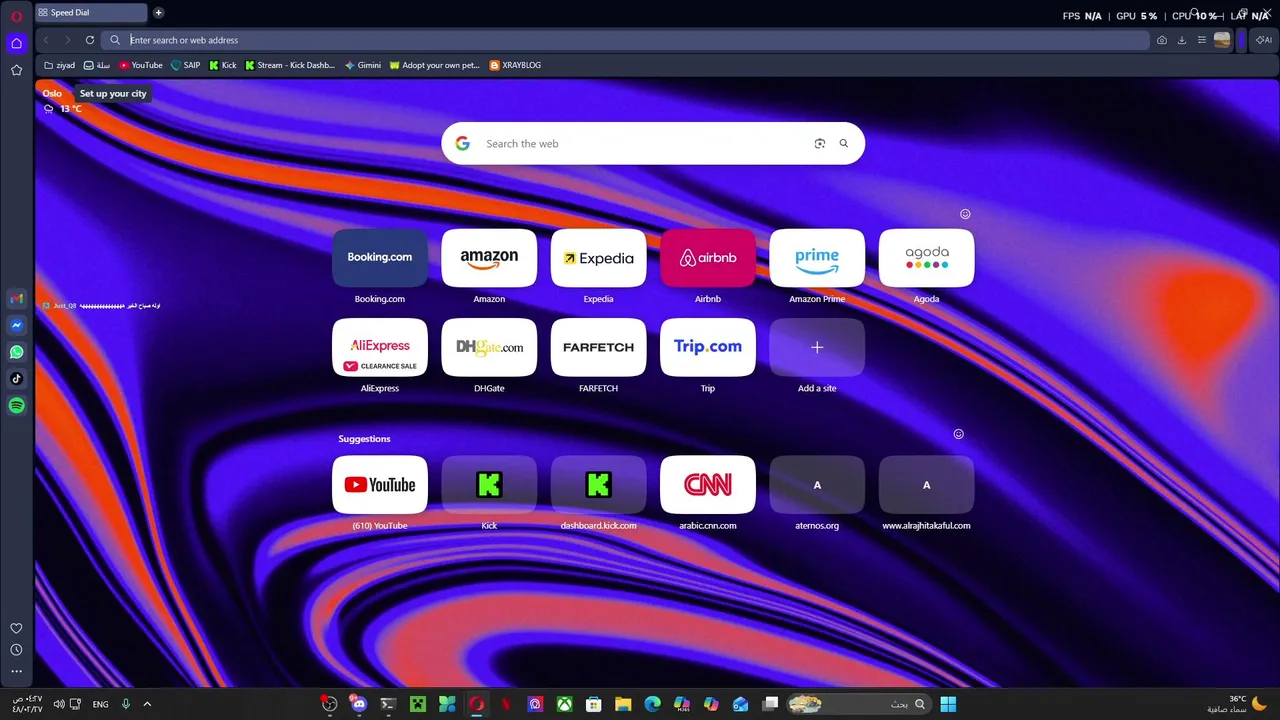Open the bookmarks star in sidebar
The image size is (1280, 720).
(16, 70)
